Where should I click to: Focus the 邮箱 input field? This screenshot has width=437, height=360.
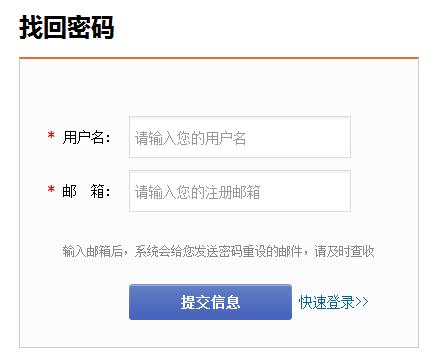(x=240, y=191)
